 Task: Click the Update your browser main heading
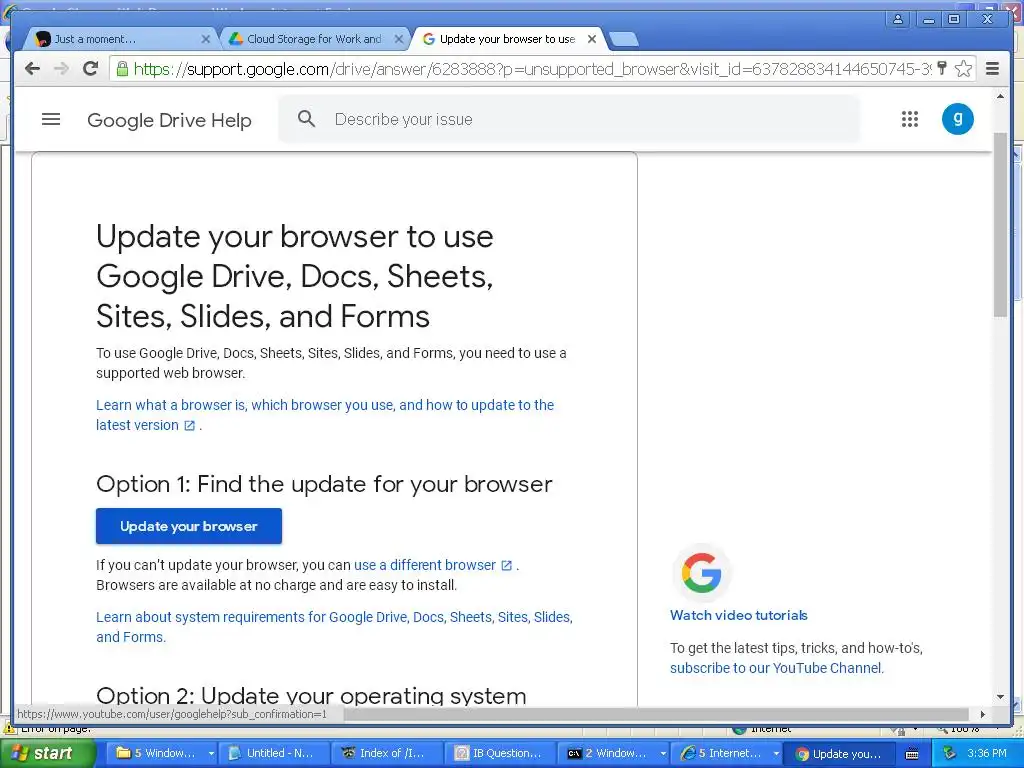click(295, 276)
